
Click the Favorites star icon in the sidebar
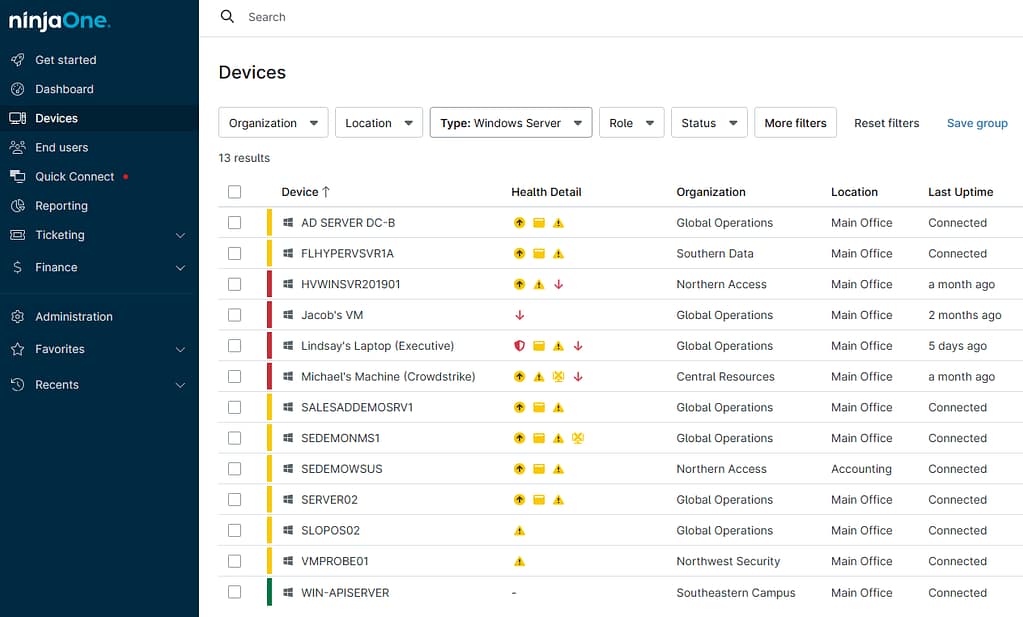coord(20,350)
